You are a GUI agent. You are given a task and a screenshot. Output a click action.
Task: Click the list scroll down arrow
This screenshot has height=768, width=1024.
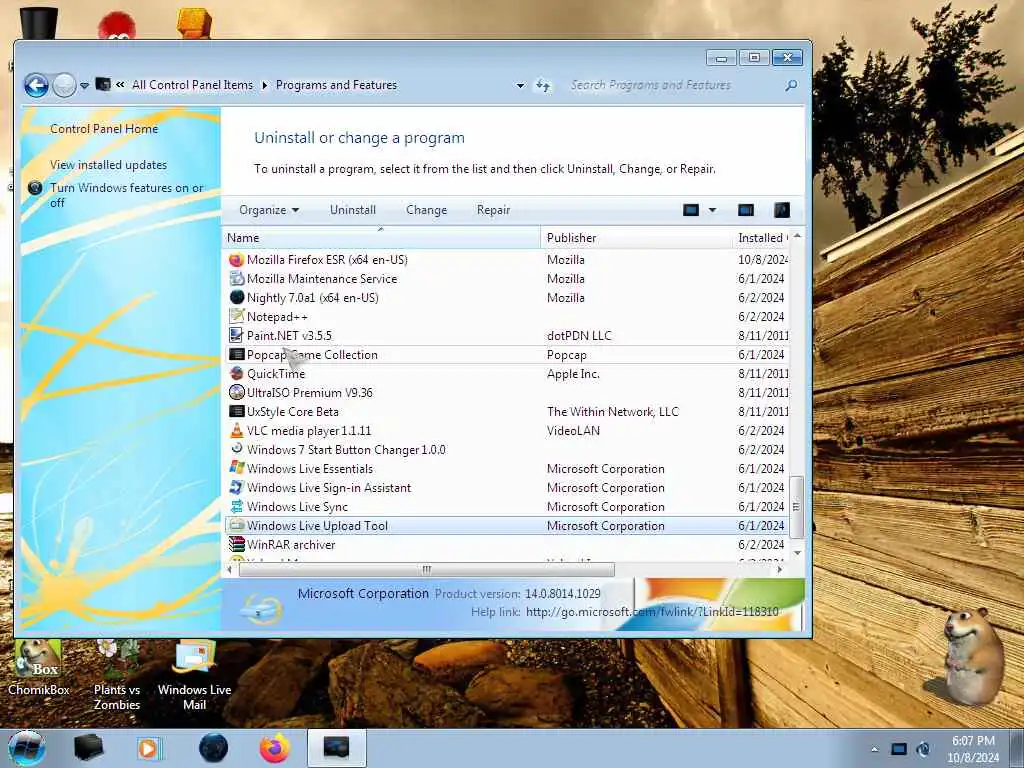797,552
